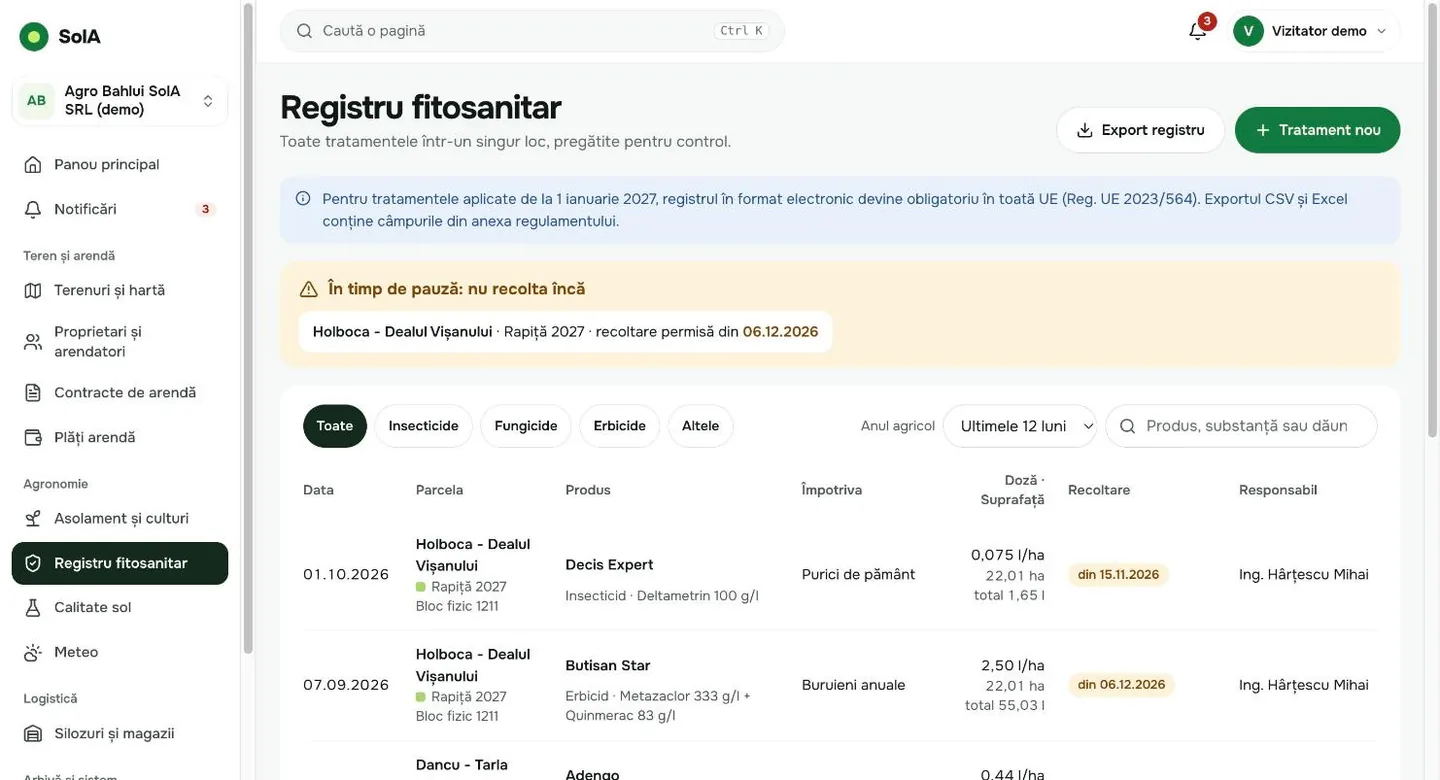The image size is (1440, 780).
Task: Click the magnifier icon in top search
Action: pos(305,31)
